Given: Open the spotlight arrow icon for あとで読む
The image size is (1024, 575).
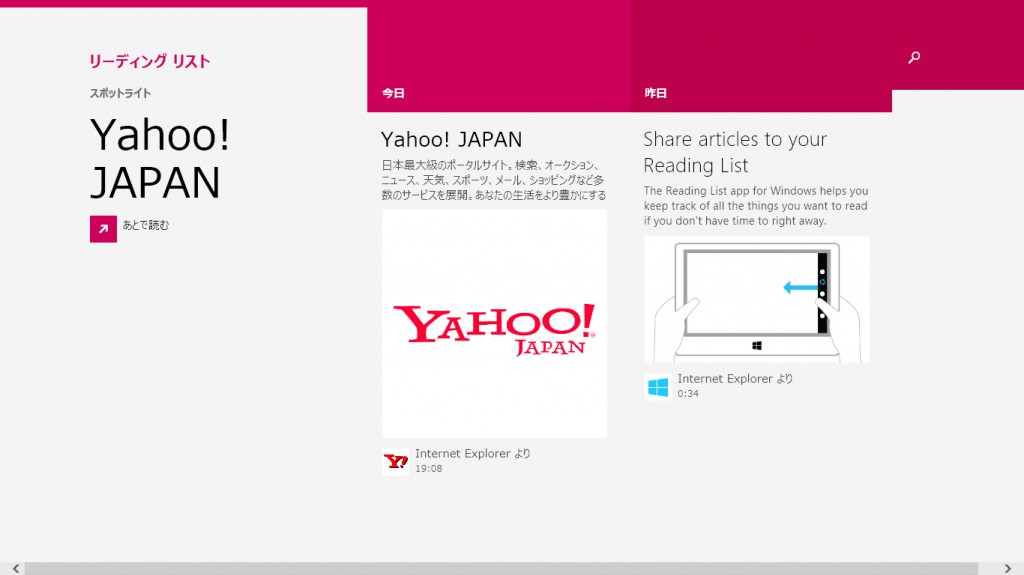Looking at the screenshot, I should (x=103, y=229).
